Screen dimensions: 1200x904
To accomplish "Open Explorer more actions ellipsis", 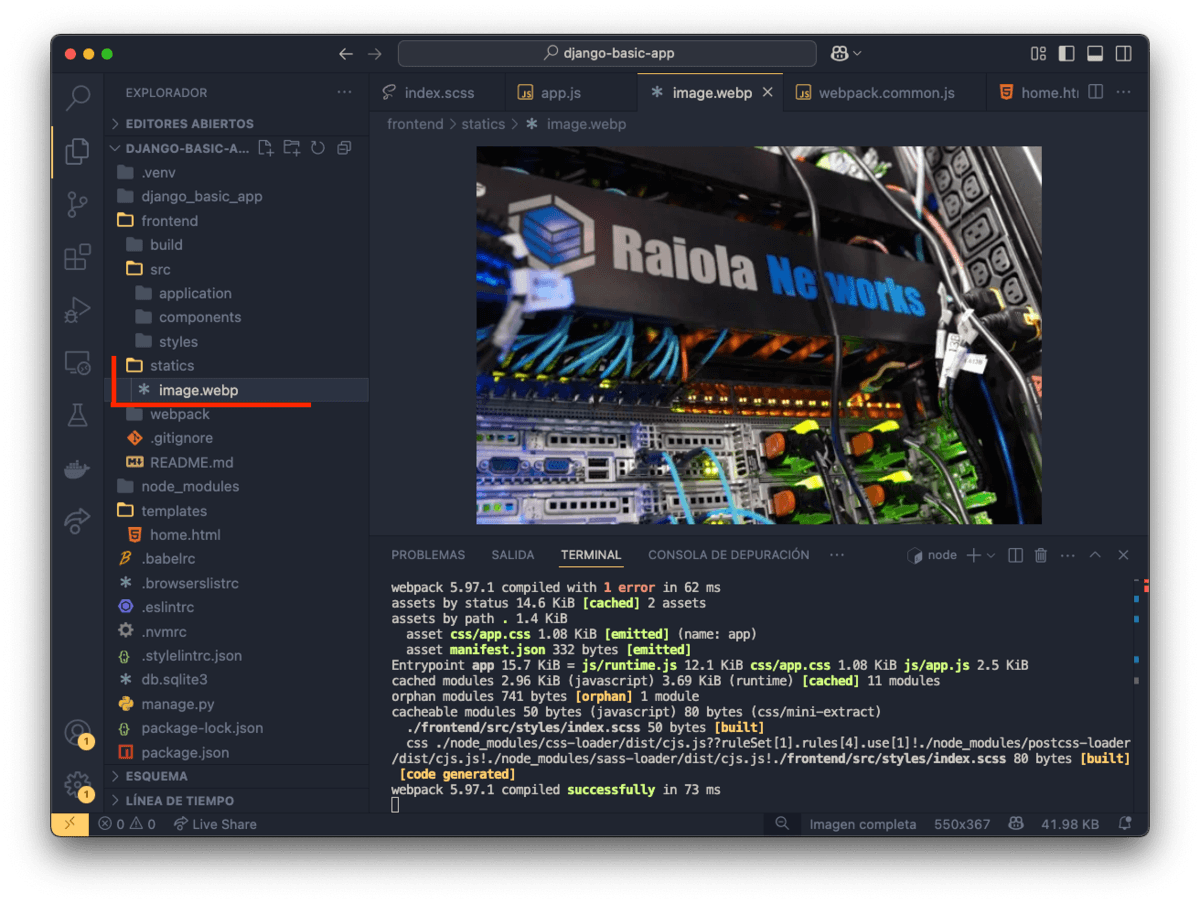I will pyautogui.click(x=344, y=92).
